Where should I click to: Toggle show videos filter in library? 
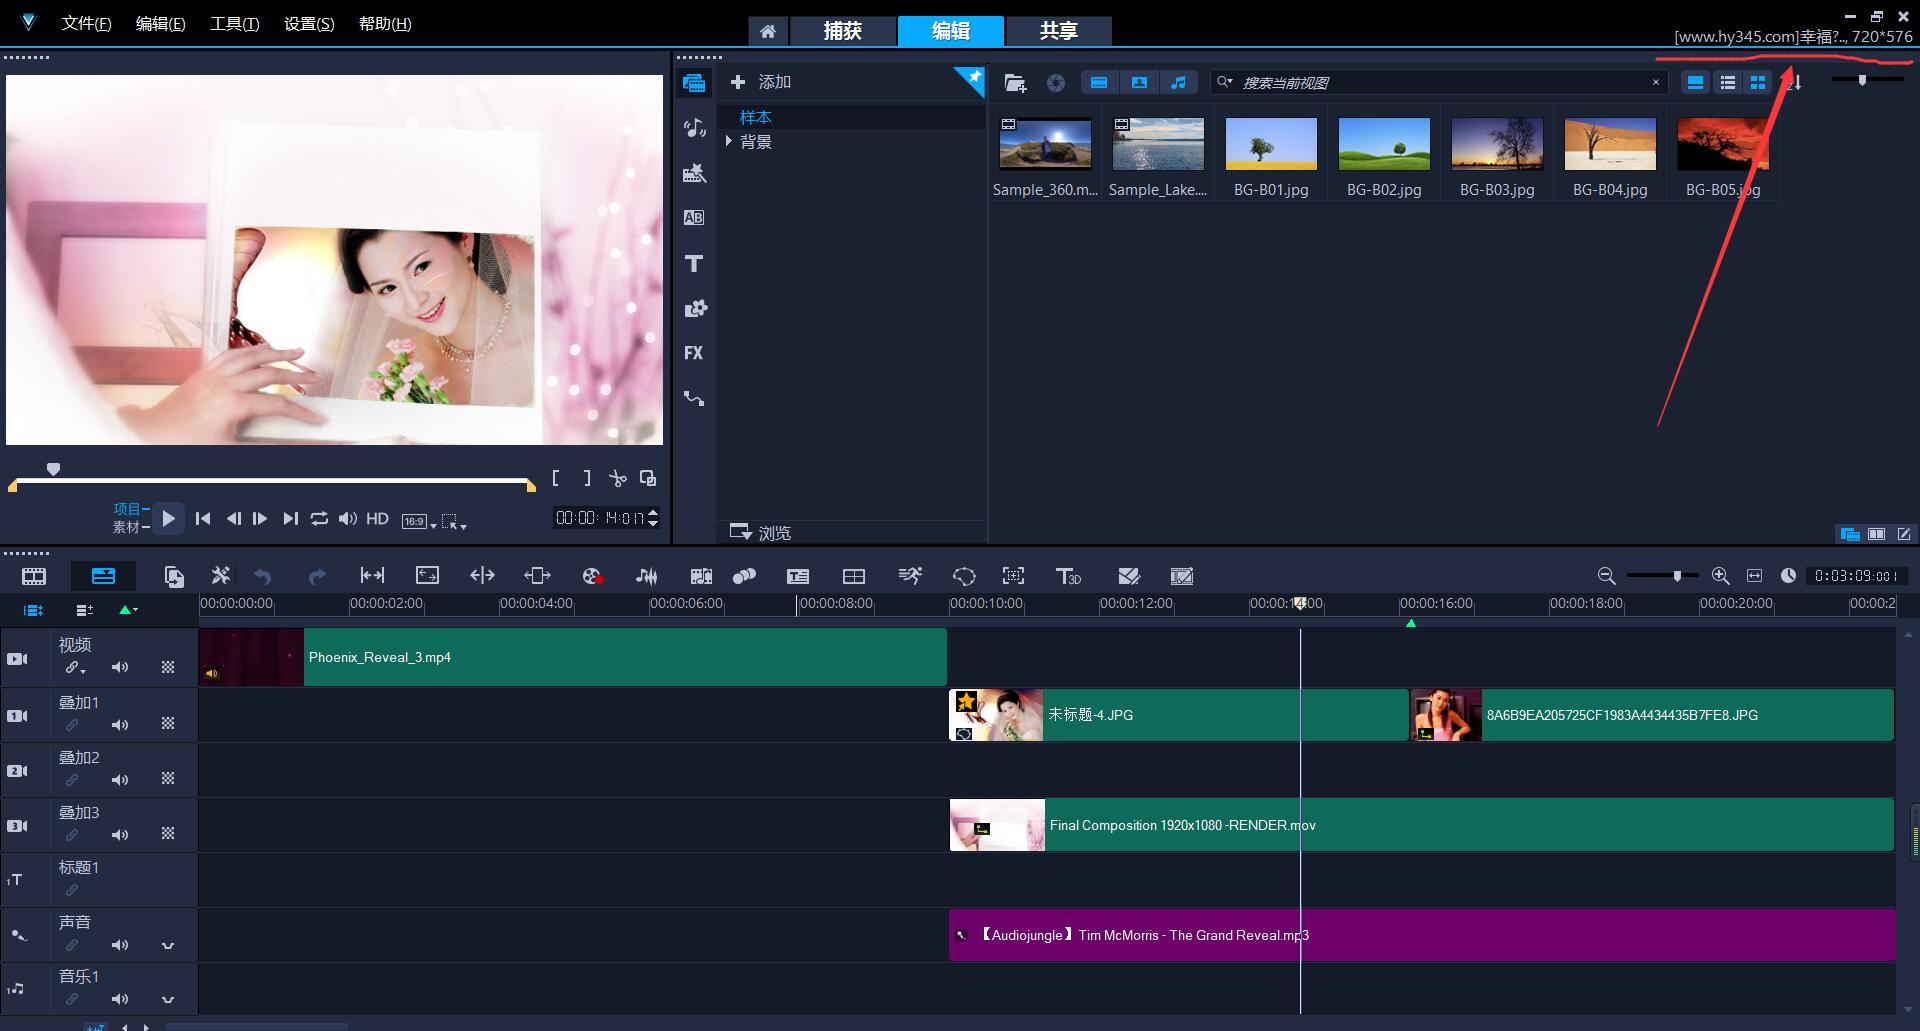(1099, 83)
